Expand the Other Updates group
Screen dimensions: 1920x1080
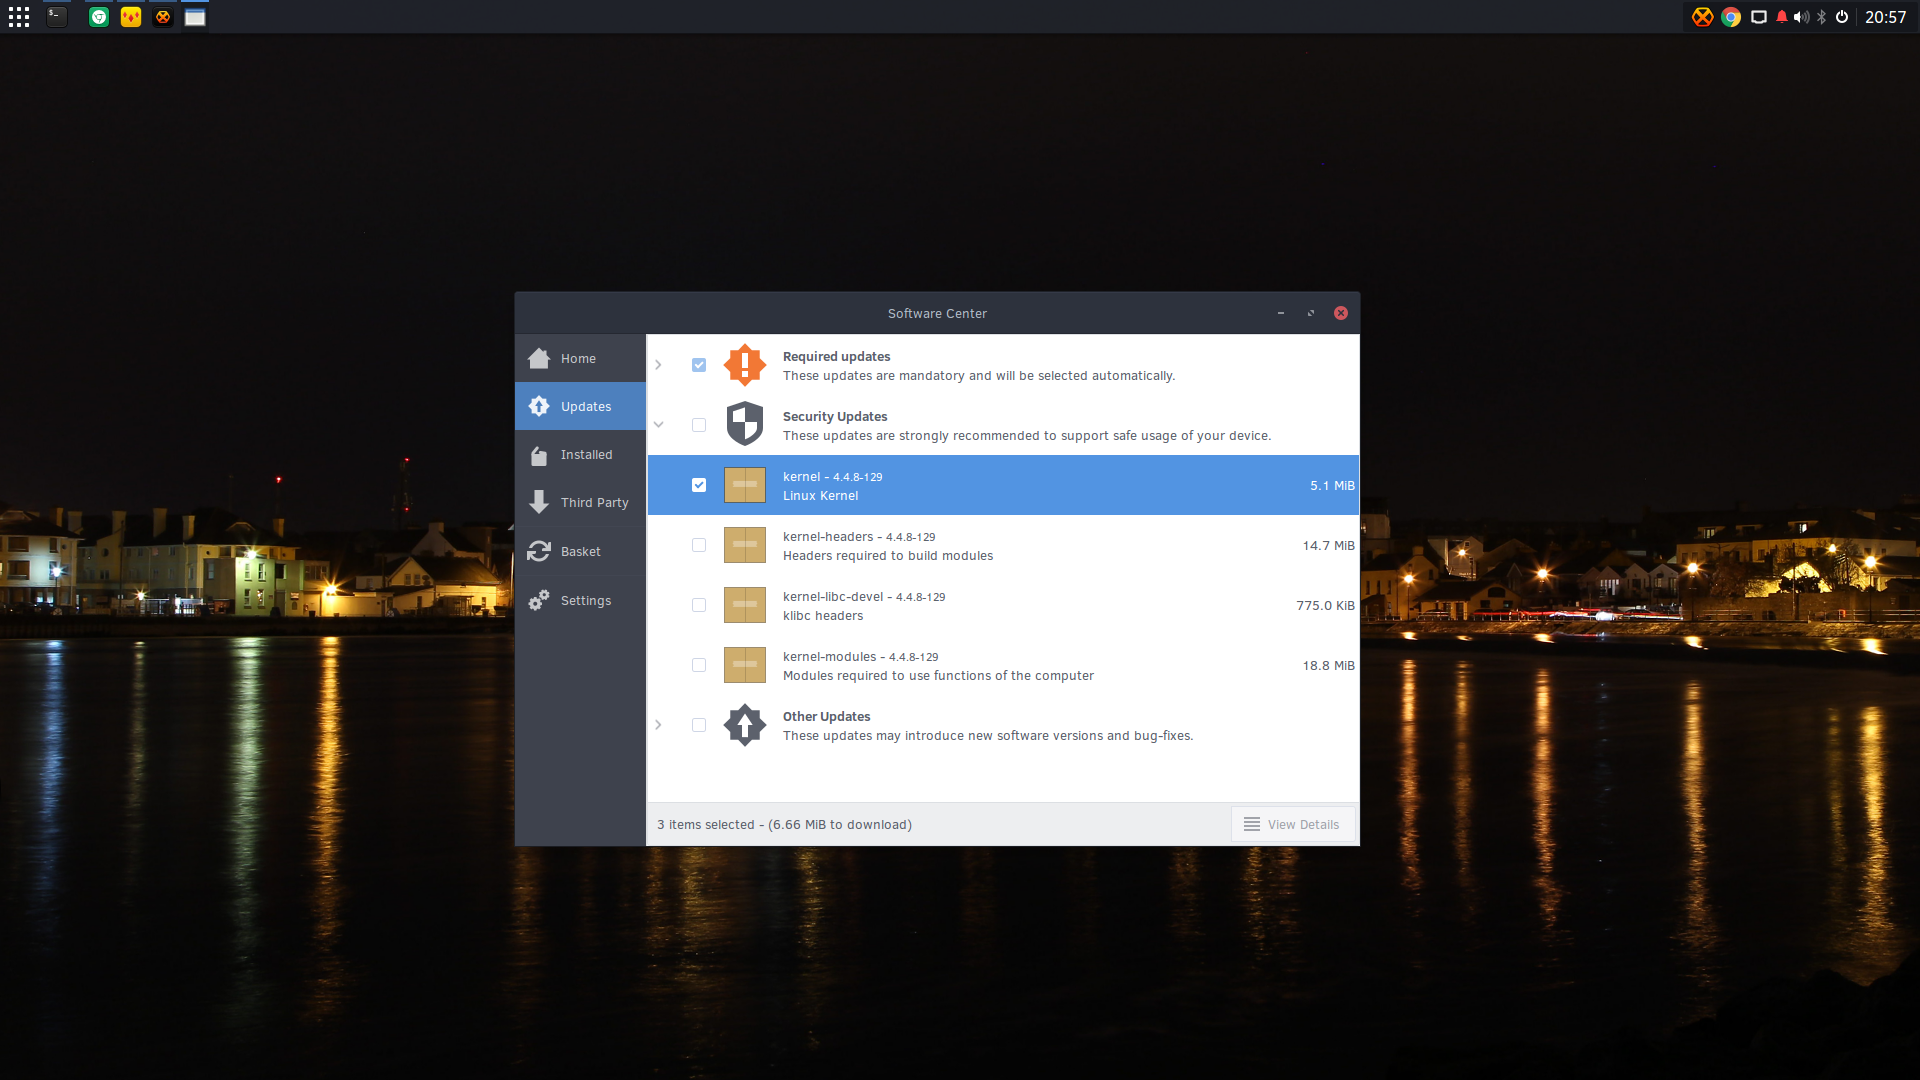(658, 725)
